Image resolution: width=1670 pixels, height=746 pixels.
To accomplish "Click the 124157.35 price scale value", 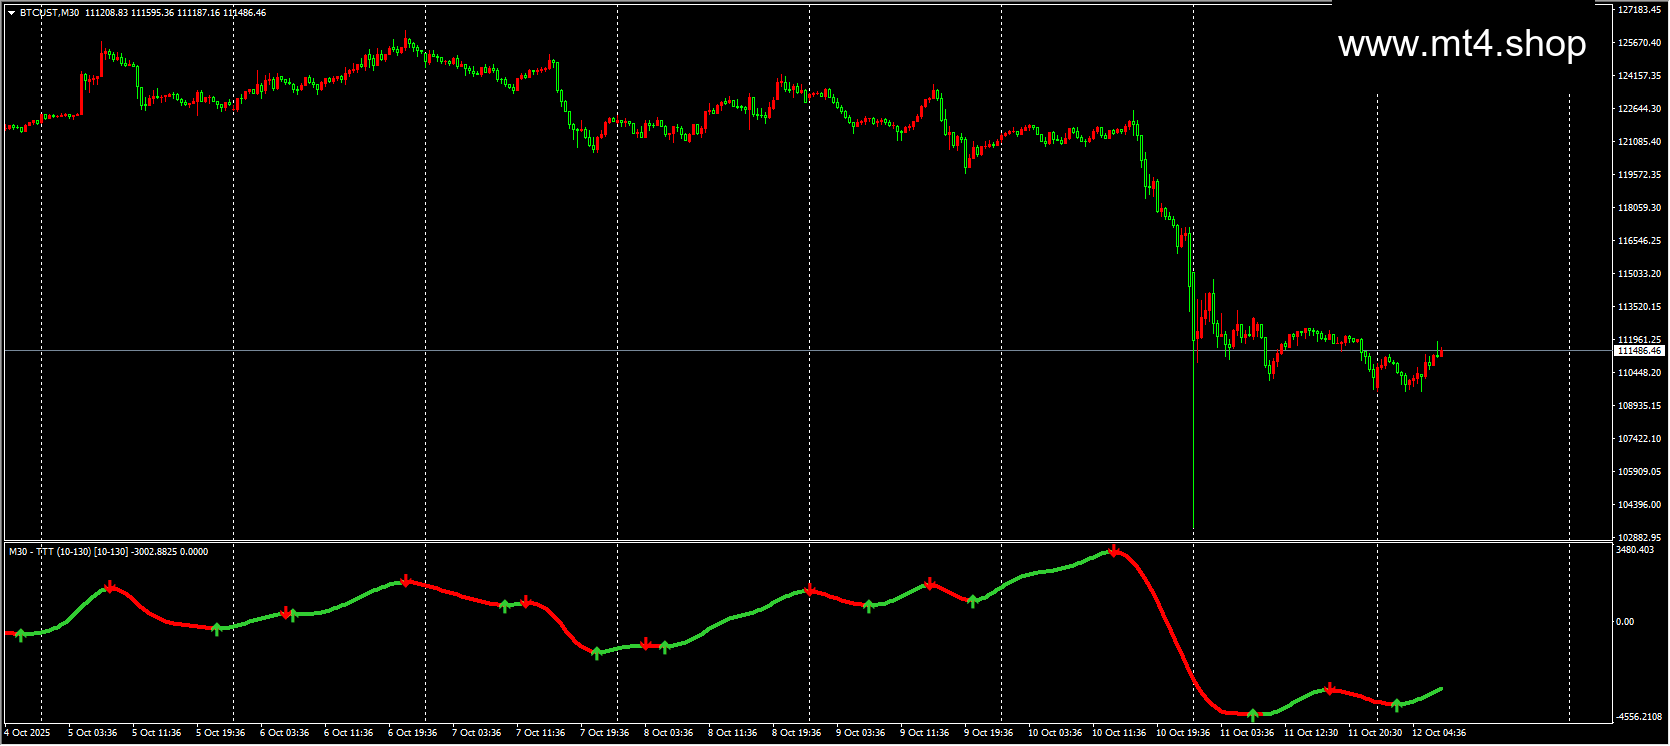I will (1639, 76).
